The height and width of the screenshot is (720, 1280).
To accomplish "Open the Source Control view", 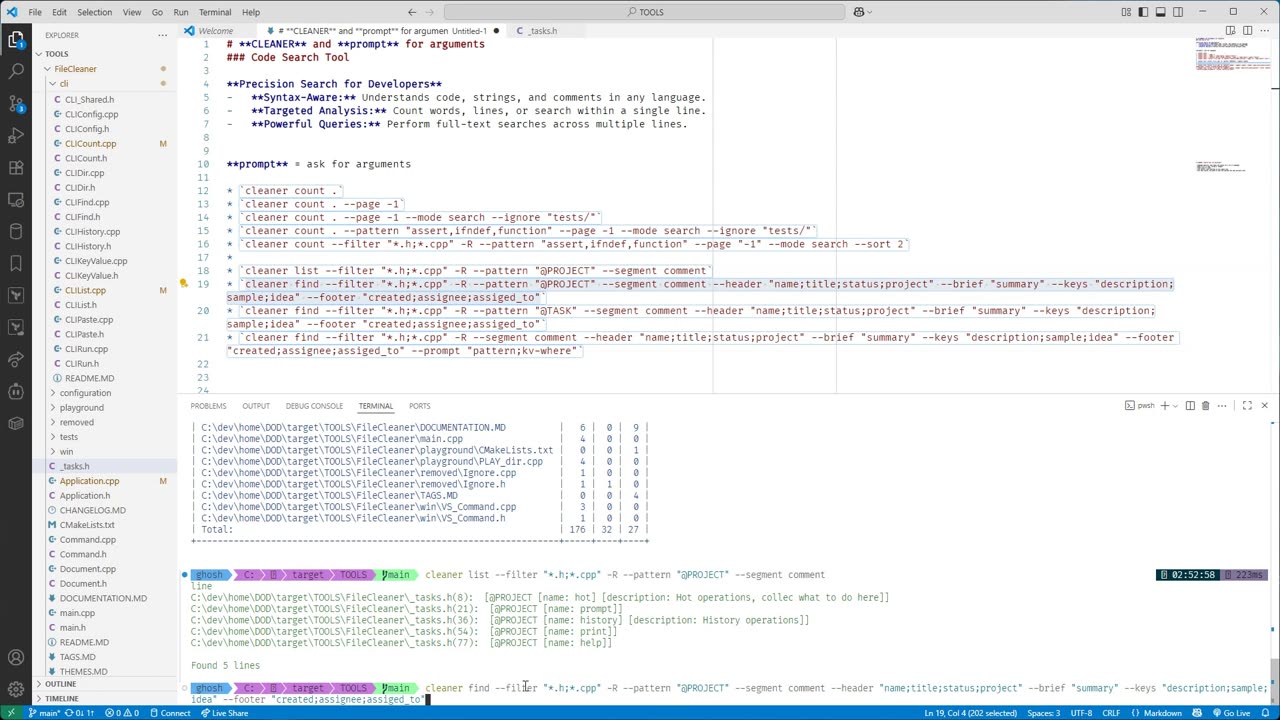I will [x=16, y=104].
